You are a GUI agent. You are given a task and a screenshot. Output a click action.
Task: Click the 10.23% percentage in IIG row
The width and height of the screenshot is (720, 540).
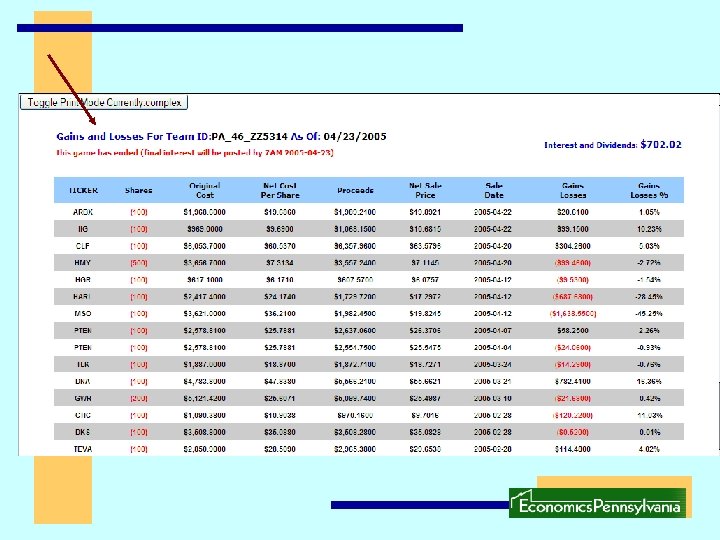pos(649,229)
